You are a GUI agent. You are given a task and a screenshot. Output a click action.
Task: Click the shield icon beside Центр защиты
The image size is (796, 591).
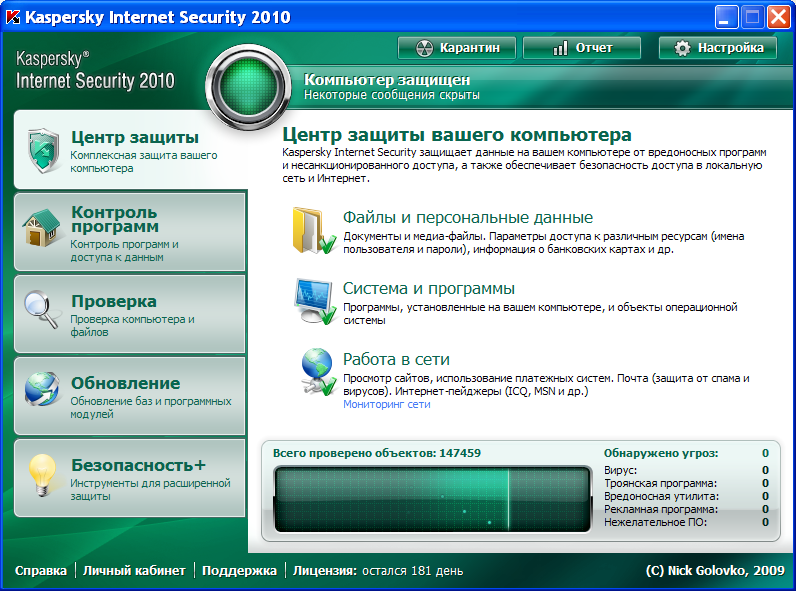coord(42,151)
